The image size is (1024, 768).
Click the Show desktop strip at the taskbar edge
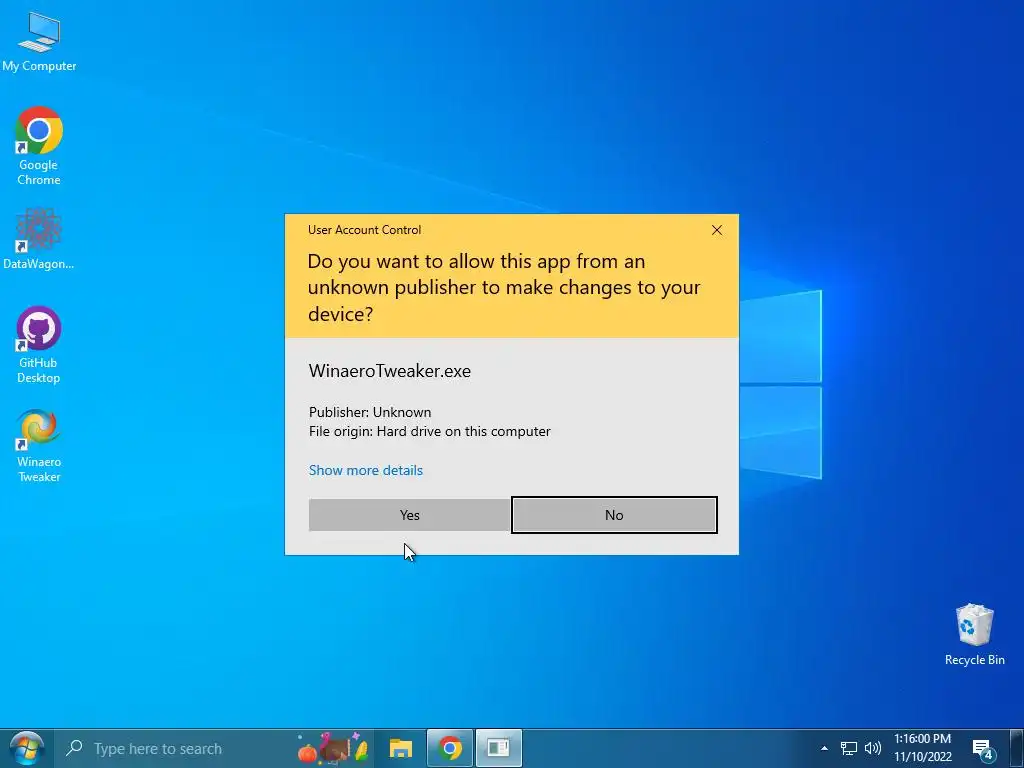click(x=1015, y=749)
